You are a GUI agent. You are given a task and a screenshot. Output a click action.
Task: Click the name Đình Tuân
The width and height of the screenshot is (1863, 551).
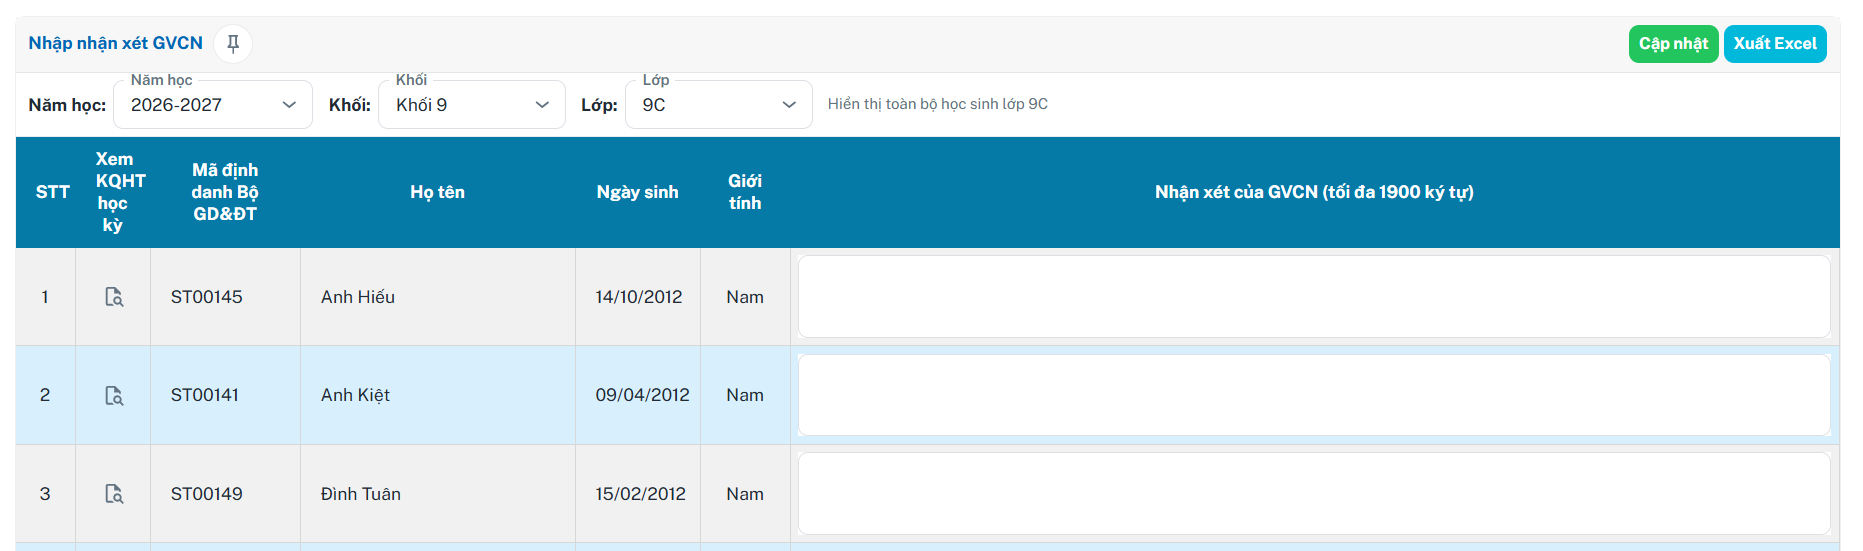(x=361, y=494)
